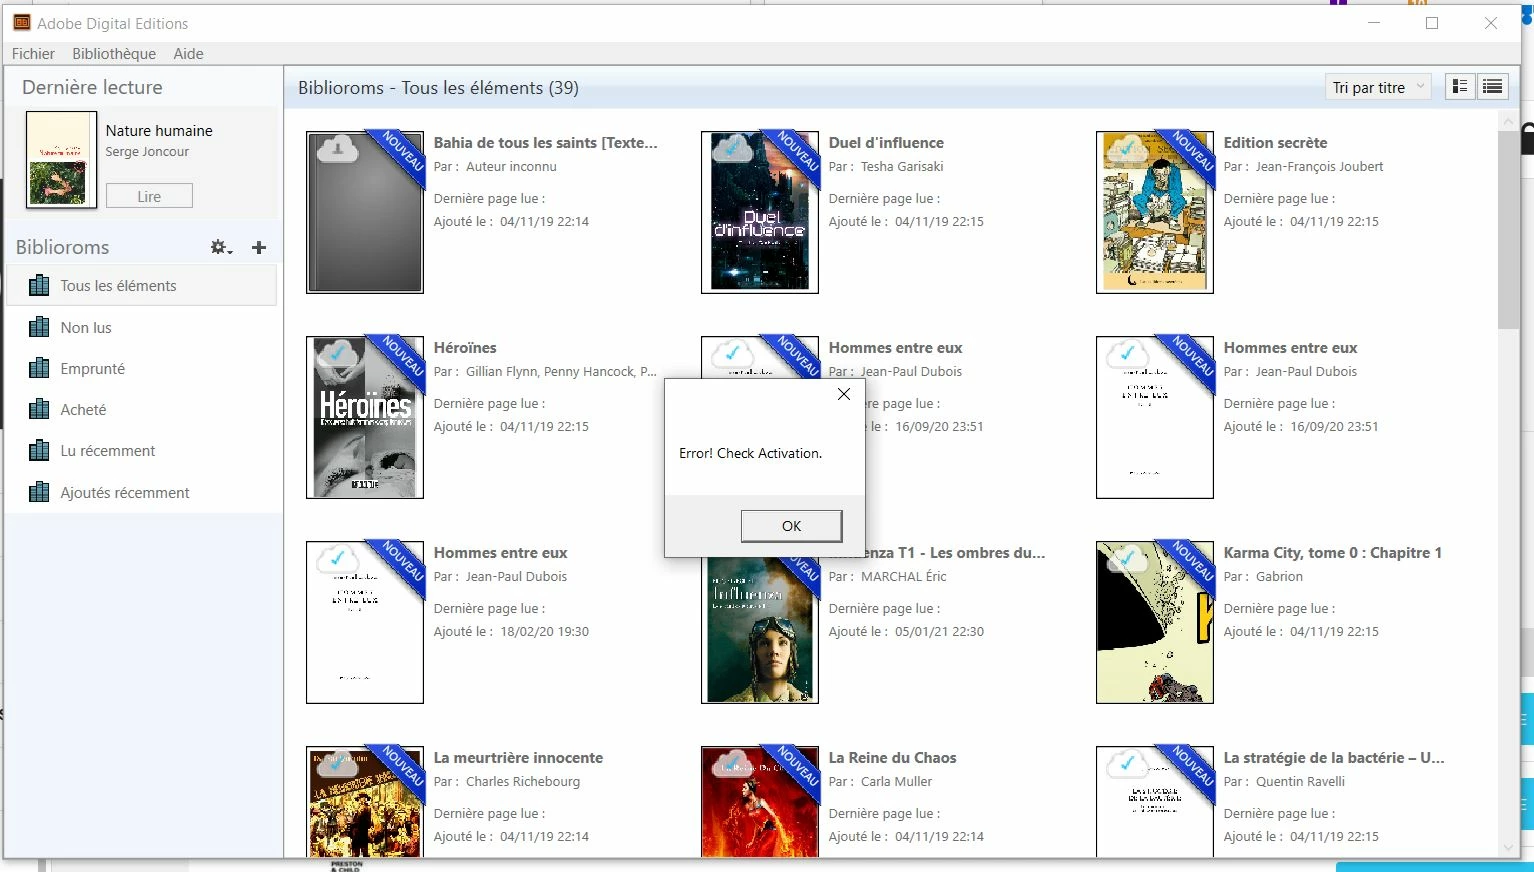The image size is (1534, 872).
Task: Open the Tri par titre sort dropdown
Action: click(1379, 87)
